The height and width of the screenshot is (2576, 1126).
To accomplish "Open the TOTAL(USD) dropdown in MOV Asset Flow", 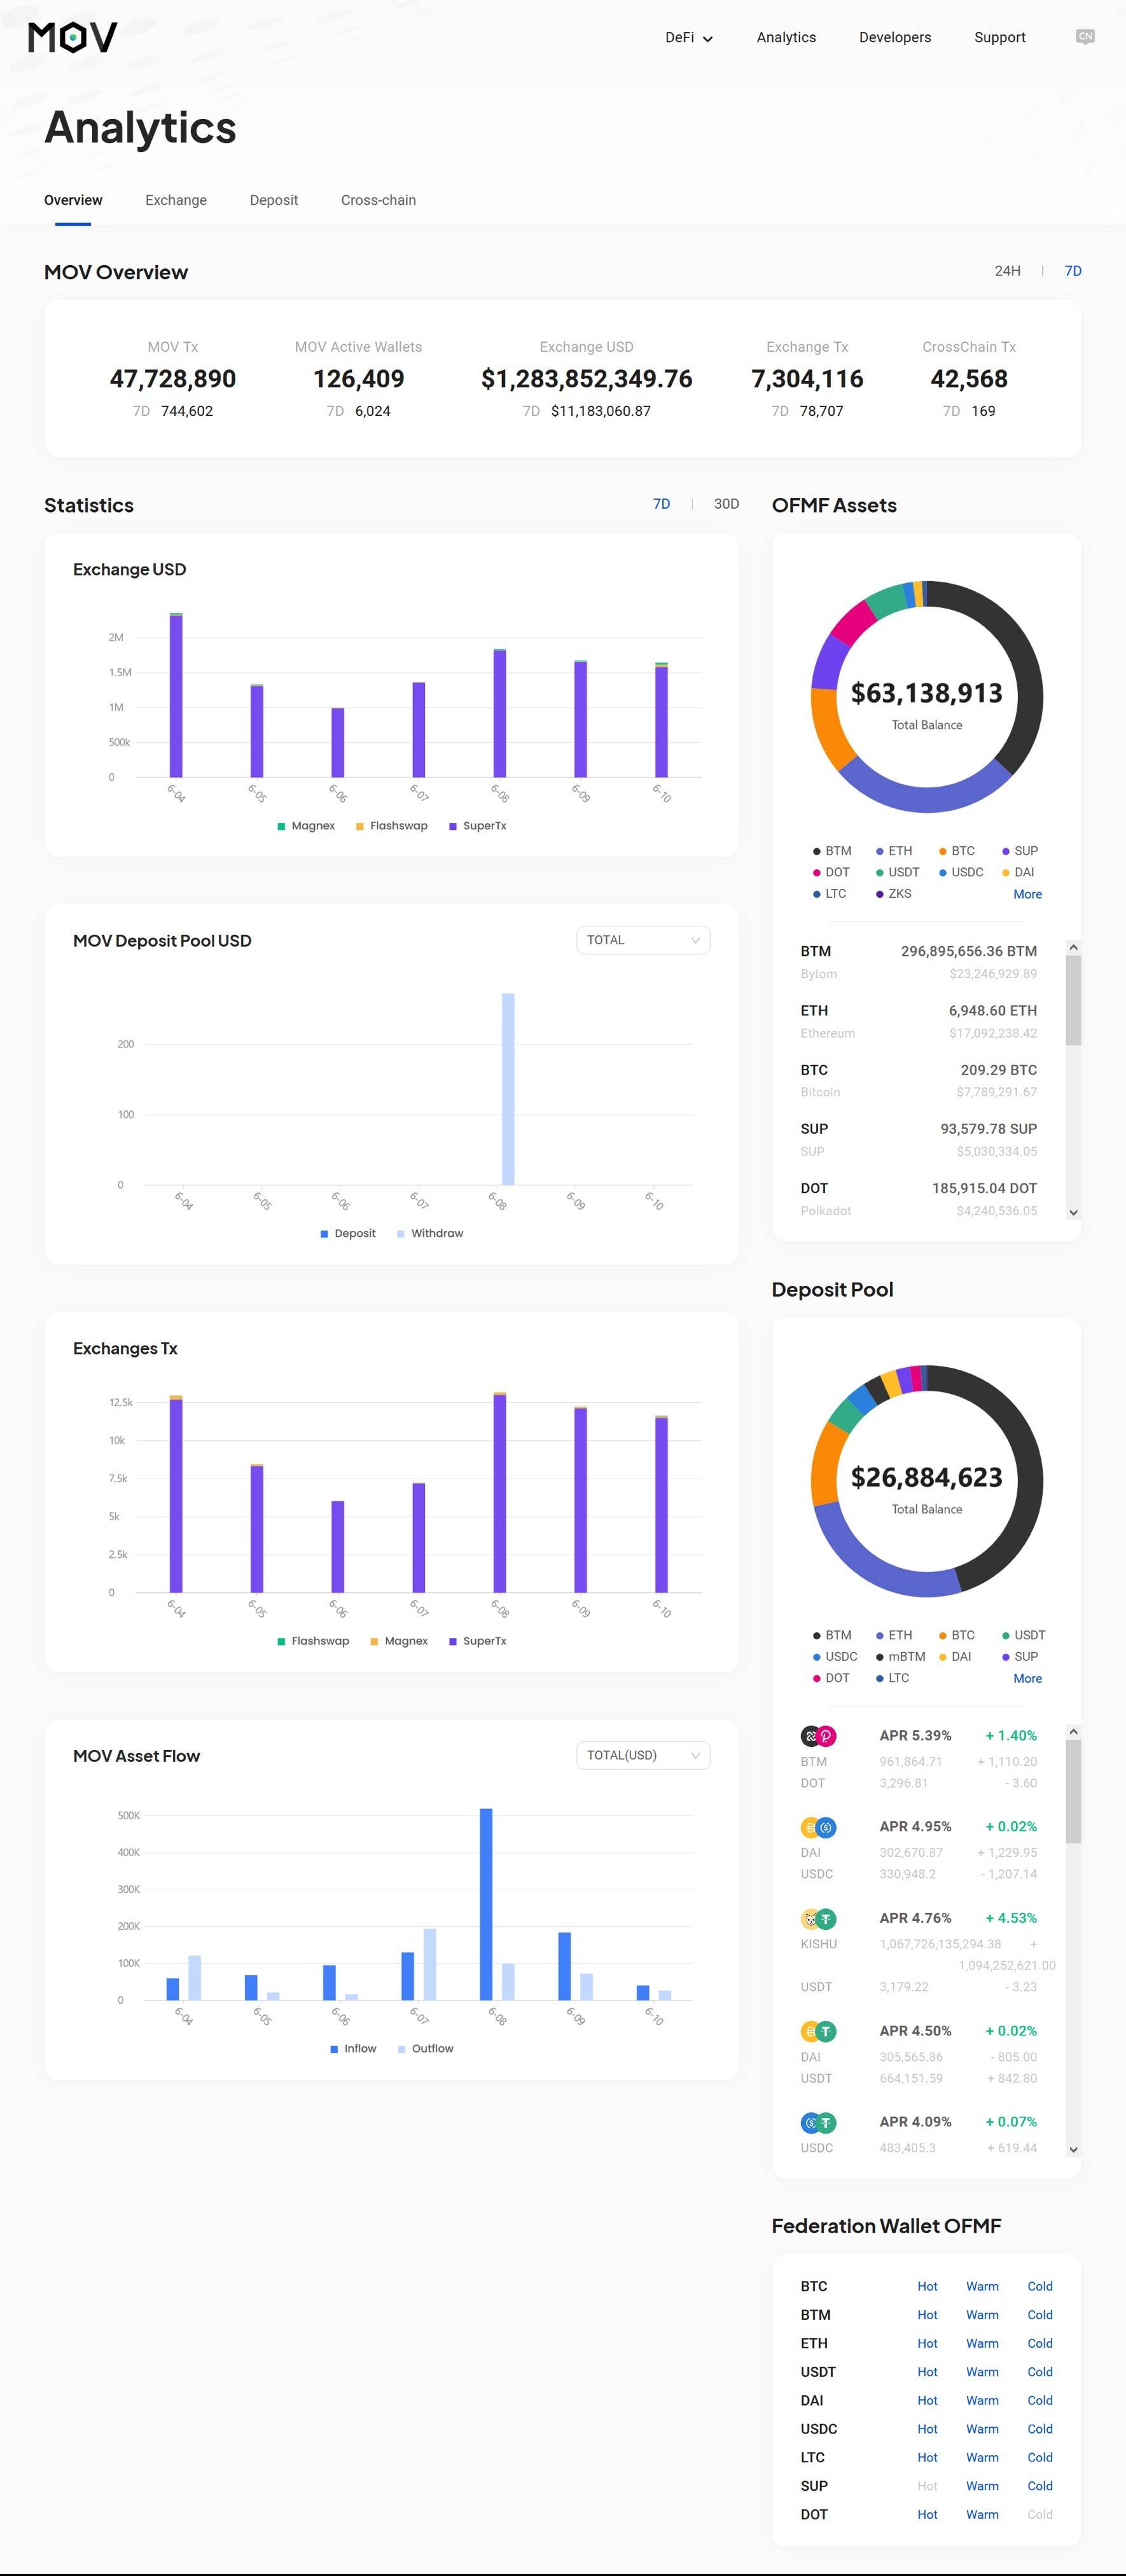I will [643, 1755].
